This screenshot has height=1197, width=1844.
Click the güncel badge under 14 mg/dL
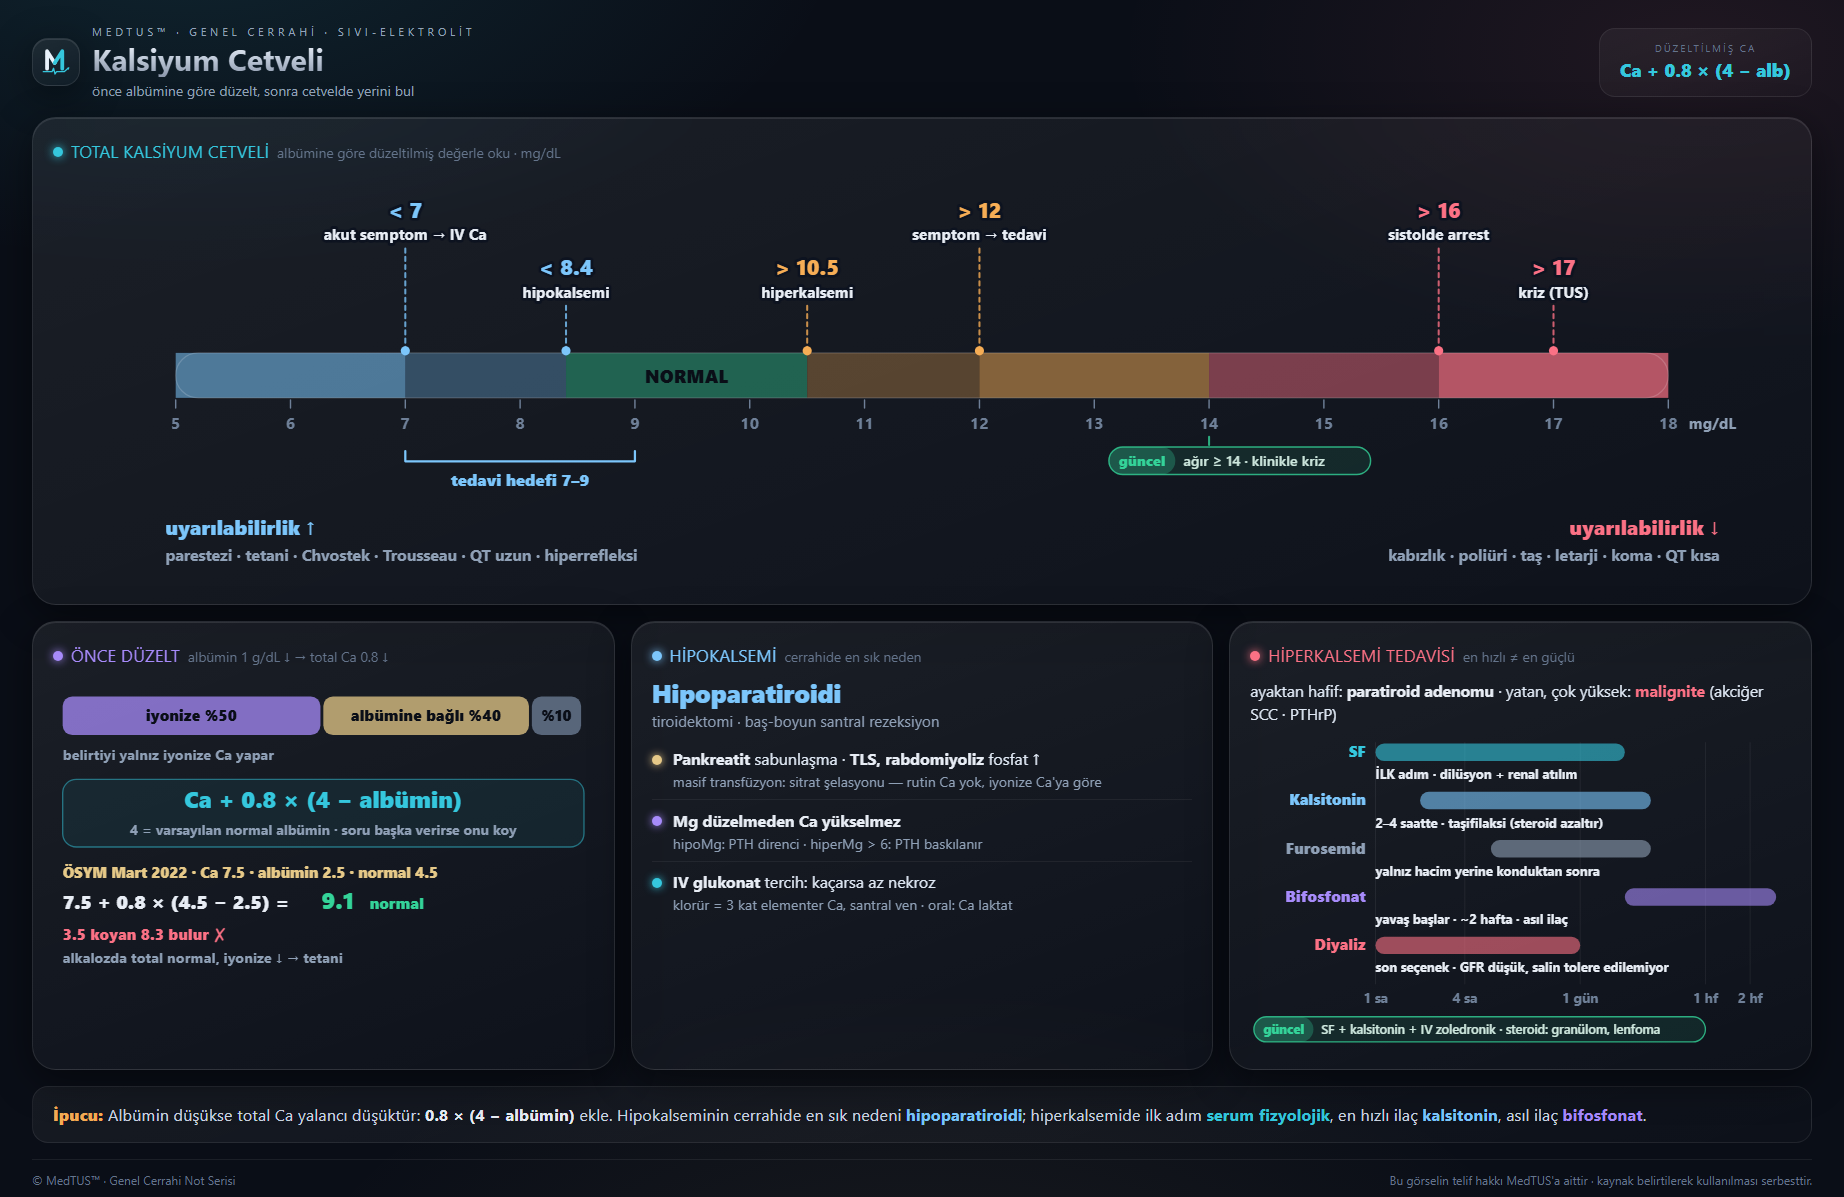pyautogui.click(x=1142, y=461)
